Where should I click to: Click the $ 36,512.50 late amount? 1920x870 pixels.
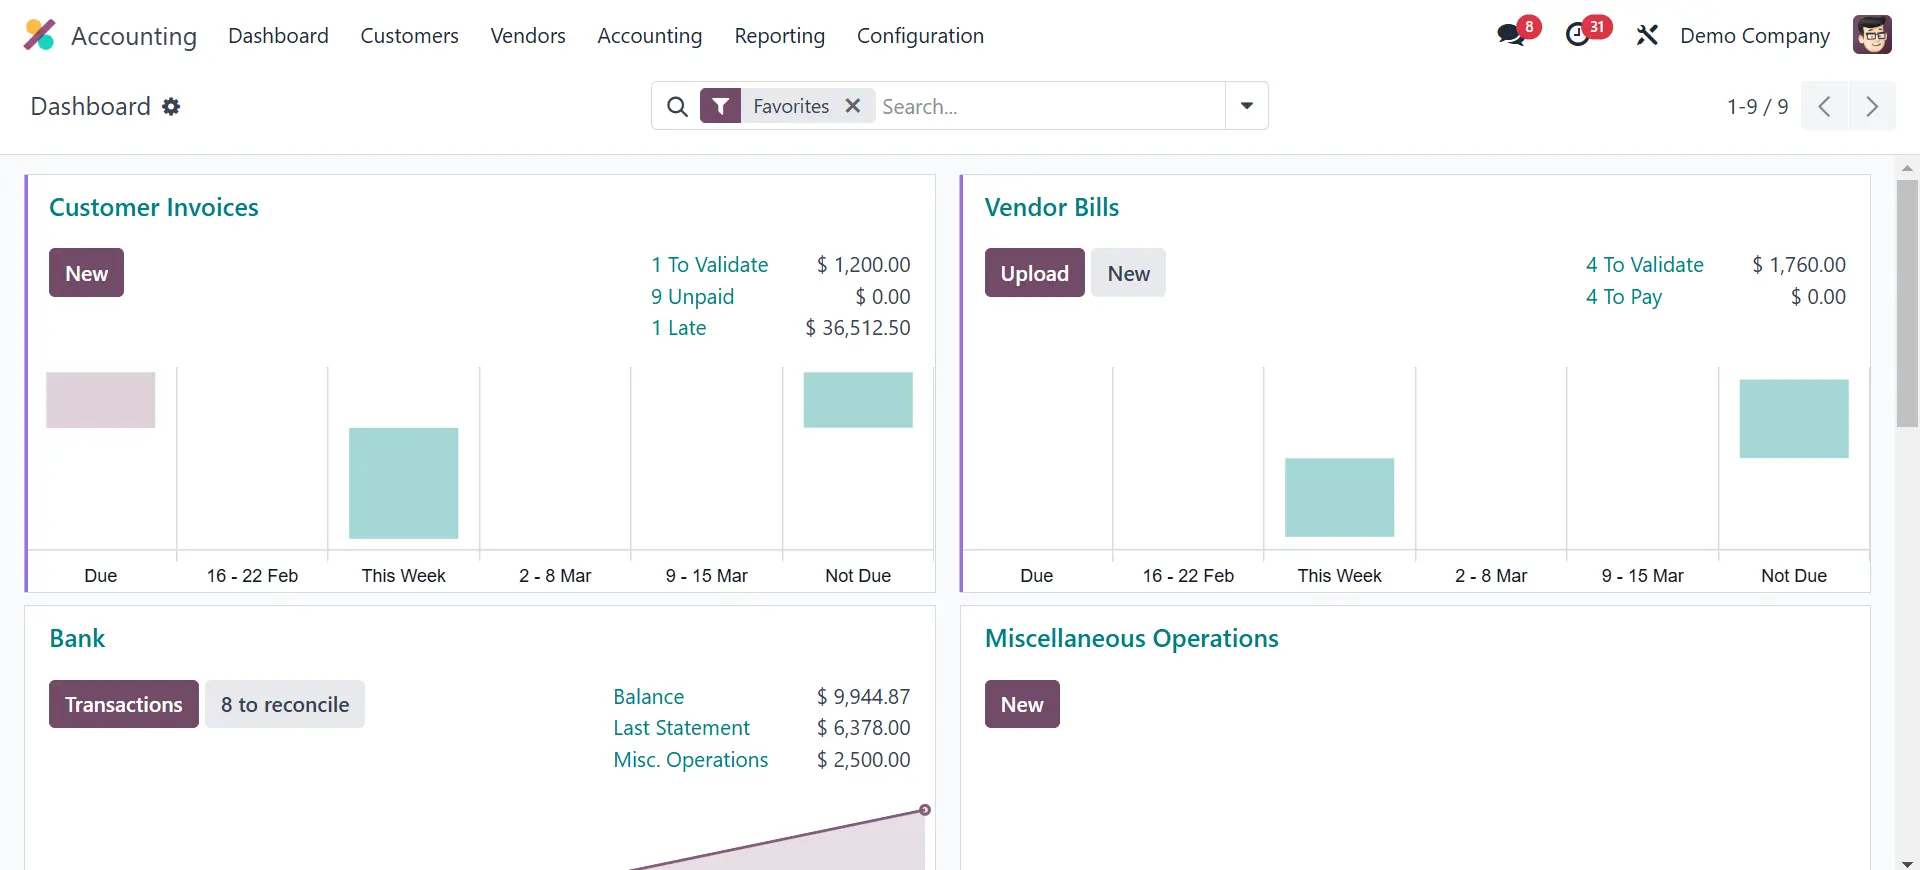[x=858, y=327]
